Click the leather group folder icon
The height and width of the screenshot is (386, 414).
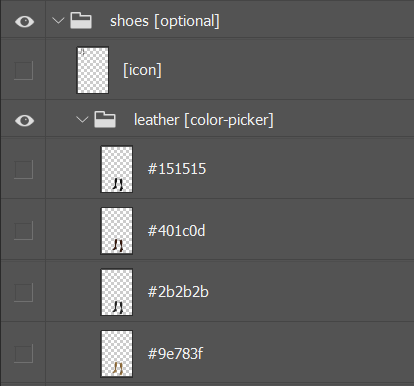click(x=105, y=119)
